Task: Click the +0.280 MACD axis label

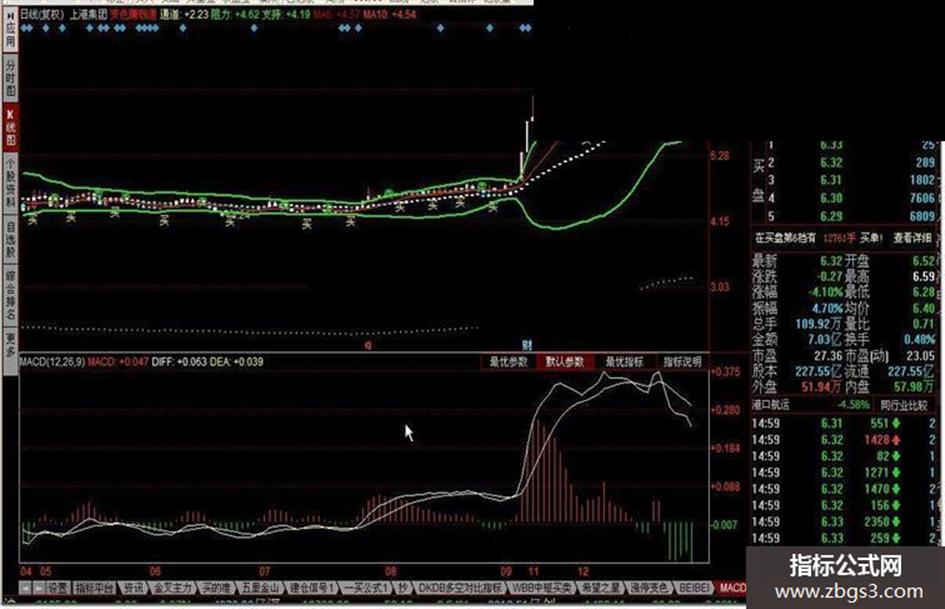Action: point(725,410)
